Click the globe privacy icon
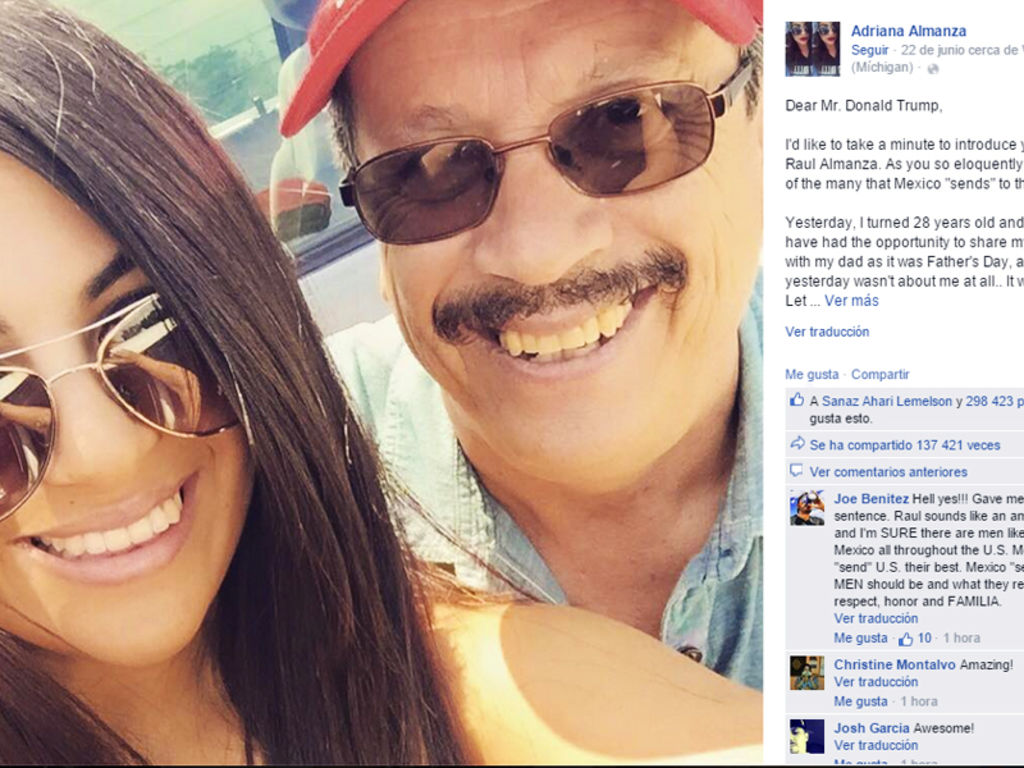This screenshot has height=768, width=1024. coord(933,69)
